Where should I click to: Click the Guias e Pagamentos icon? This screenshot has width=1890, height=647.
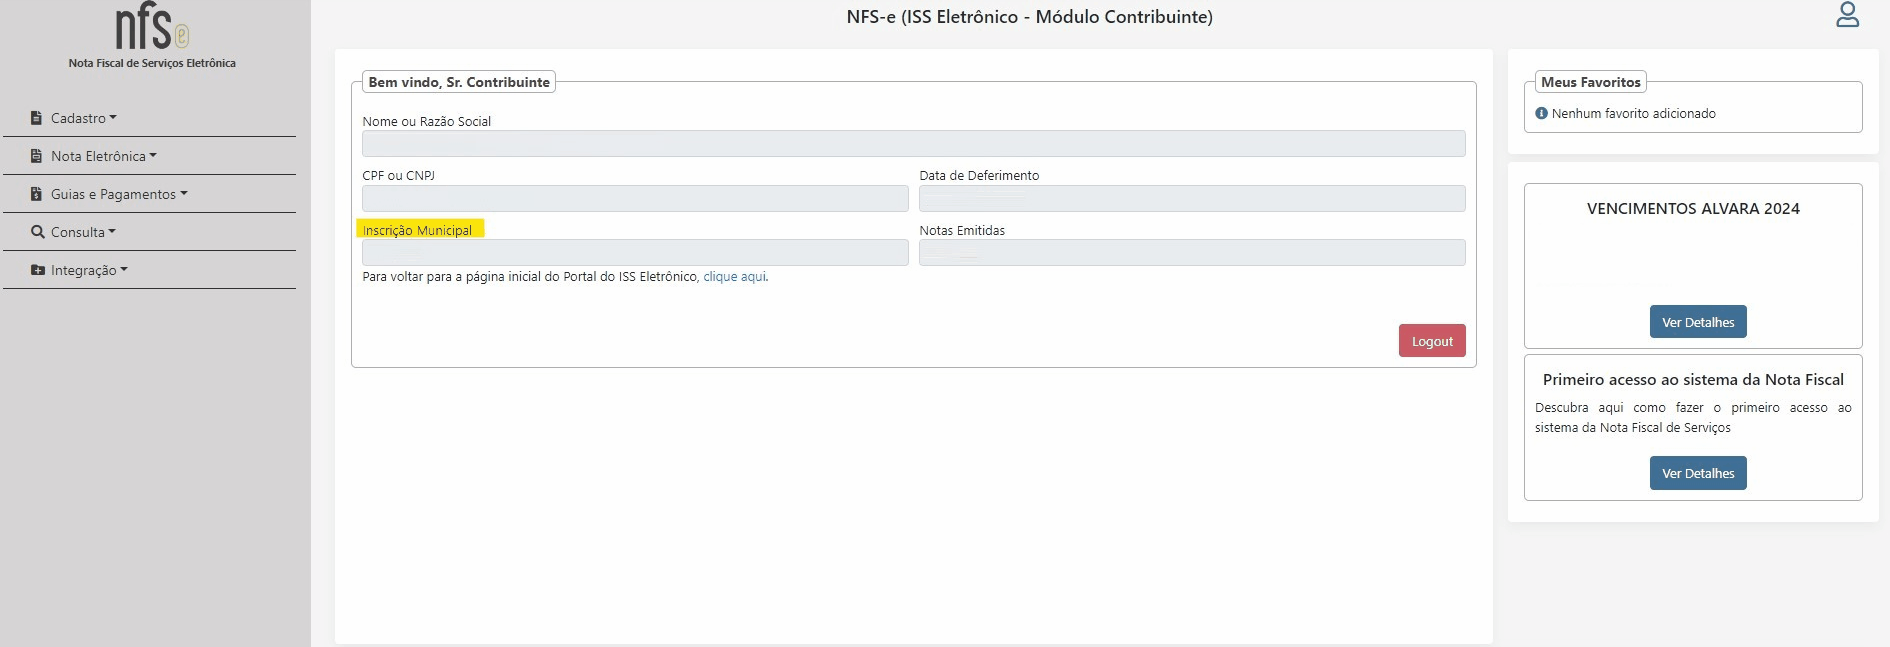[37, 194]
